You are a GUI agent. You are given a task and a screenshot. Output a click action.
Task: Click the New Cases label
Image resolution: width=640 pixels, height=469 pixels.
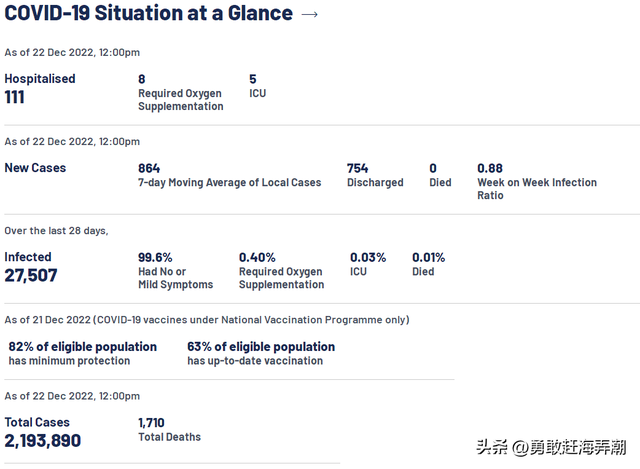(35, 168)
